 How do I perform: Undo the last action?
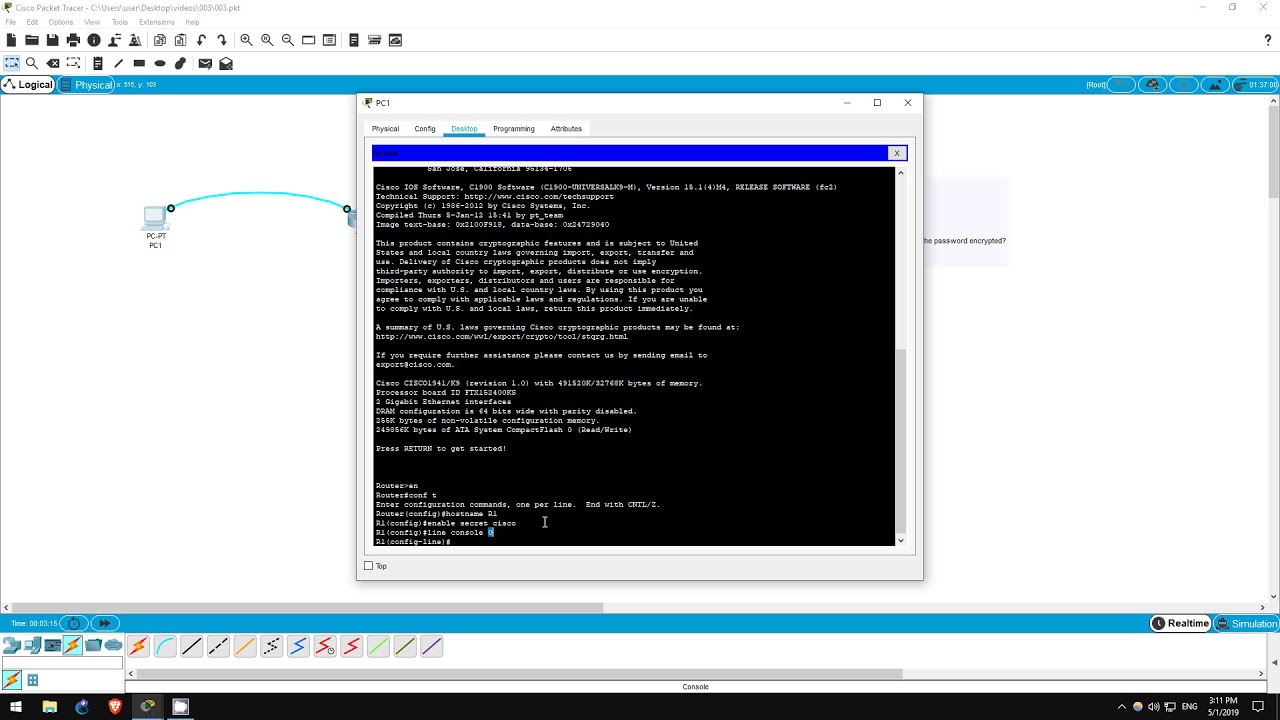point(201,40)
